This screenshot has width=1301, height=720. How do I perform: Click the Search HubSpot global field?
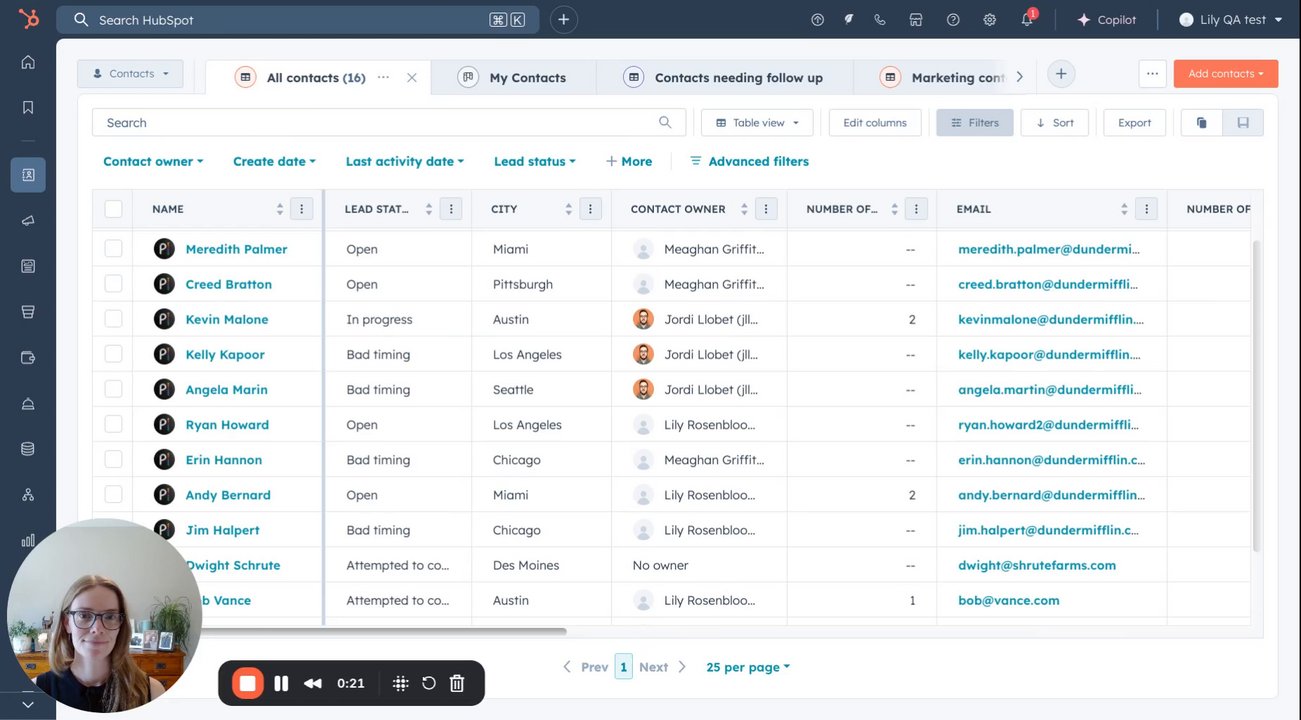[x=298, y=19]
